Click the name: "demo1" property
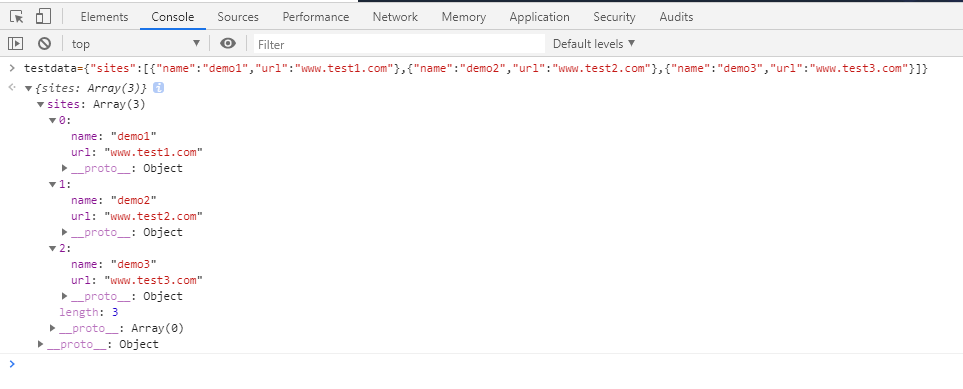 click(114, 136)
